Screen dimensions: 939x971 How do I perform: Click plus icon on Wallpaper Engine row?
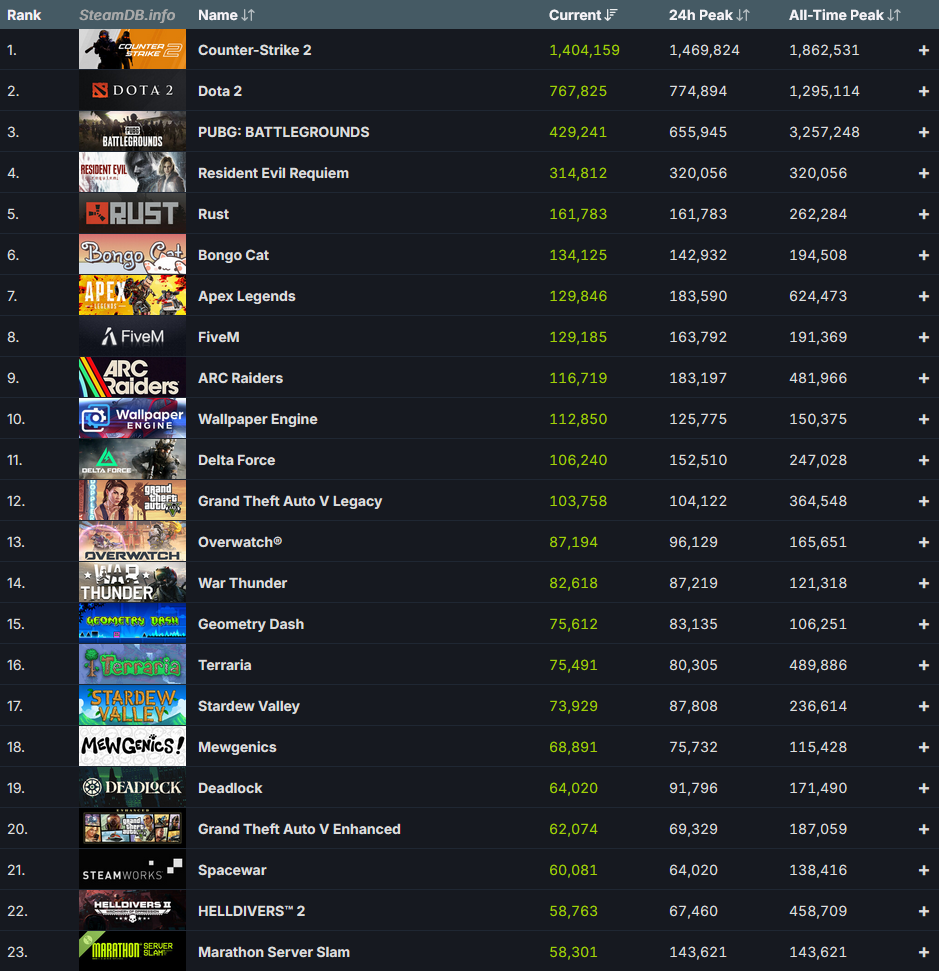(924, 419)
